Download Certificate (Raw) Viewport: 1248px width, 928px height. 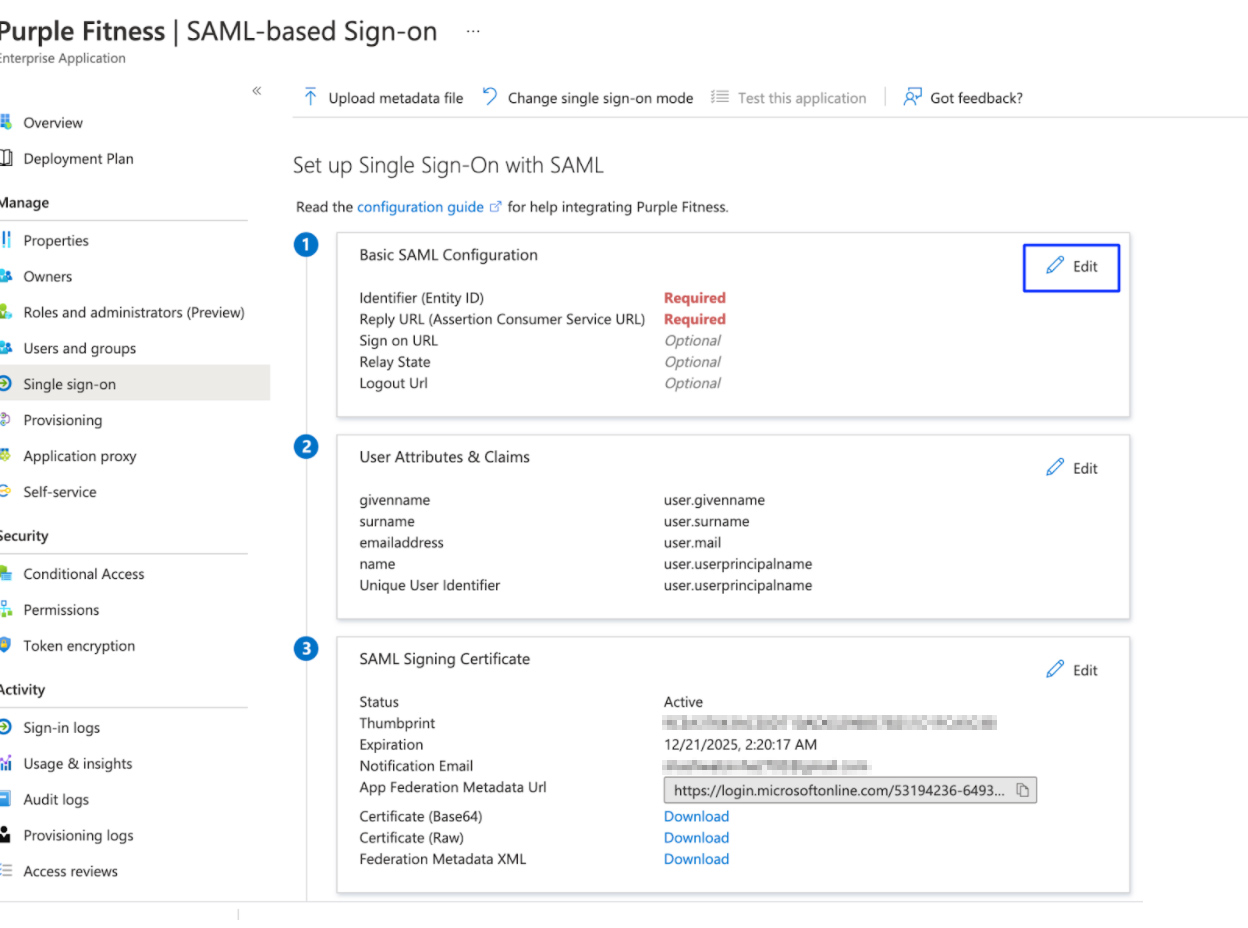point(696,837)
